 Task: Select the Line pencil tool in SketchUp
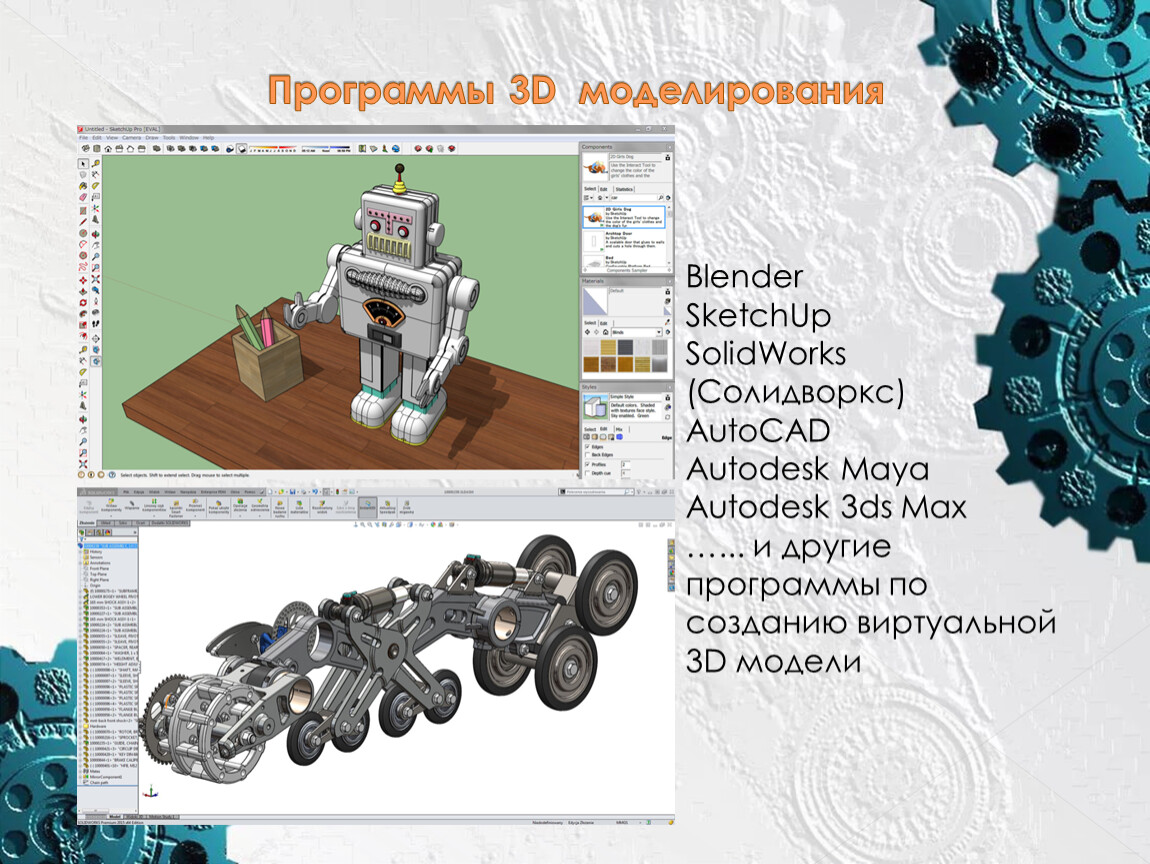point(84,221)
